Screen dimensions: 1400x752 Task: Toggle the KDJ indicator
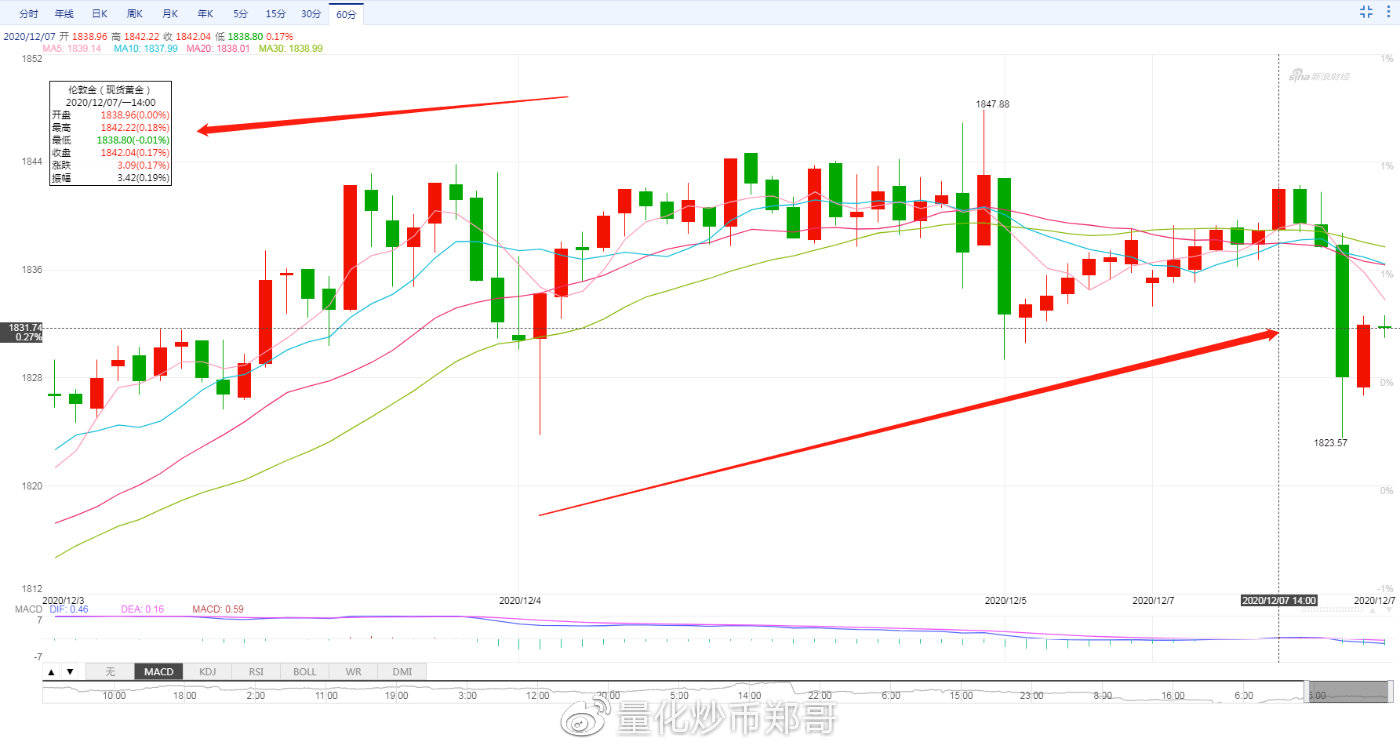[207, 672]
